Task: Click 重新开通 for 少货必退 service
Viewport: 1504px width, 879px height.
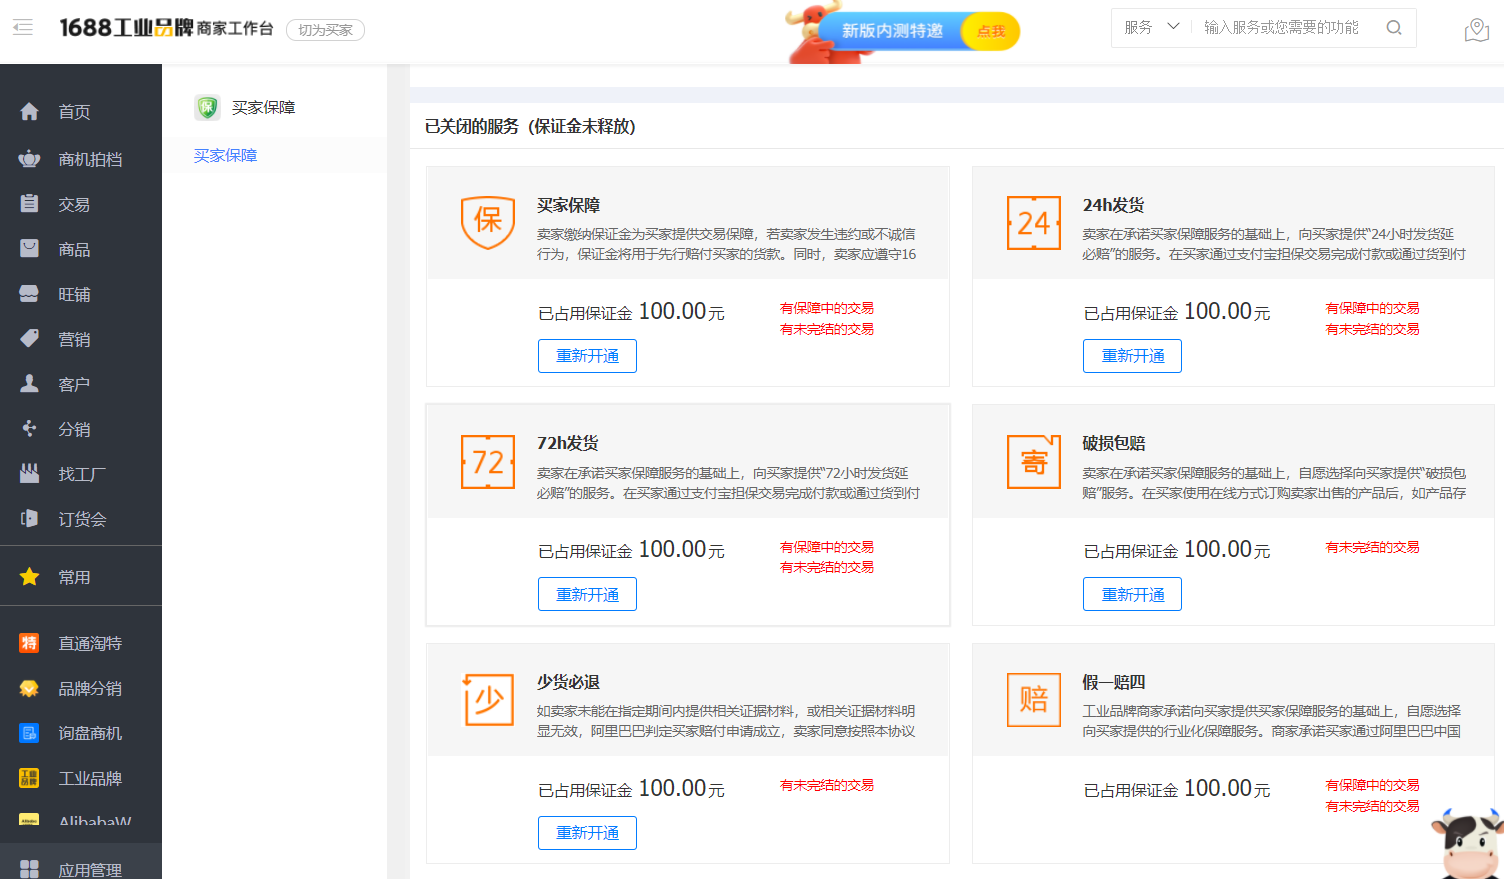Action: point(587,833)
